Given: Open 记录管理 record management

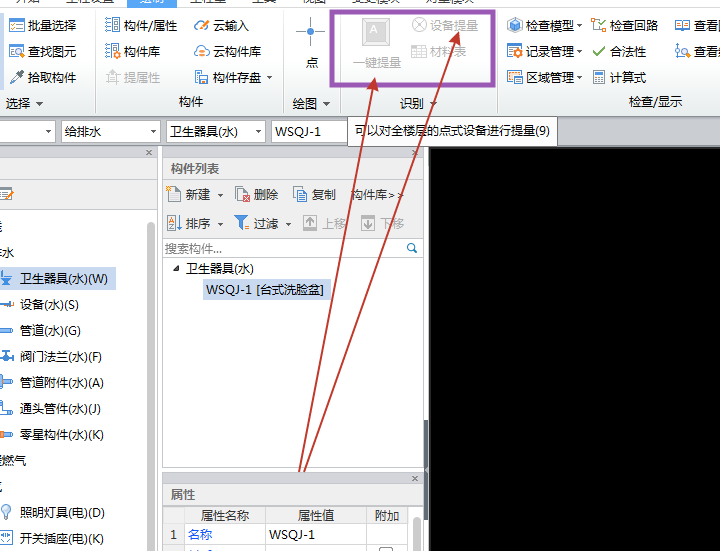Looking at the screenshot, I should tap(540, 51).
